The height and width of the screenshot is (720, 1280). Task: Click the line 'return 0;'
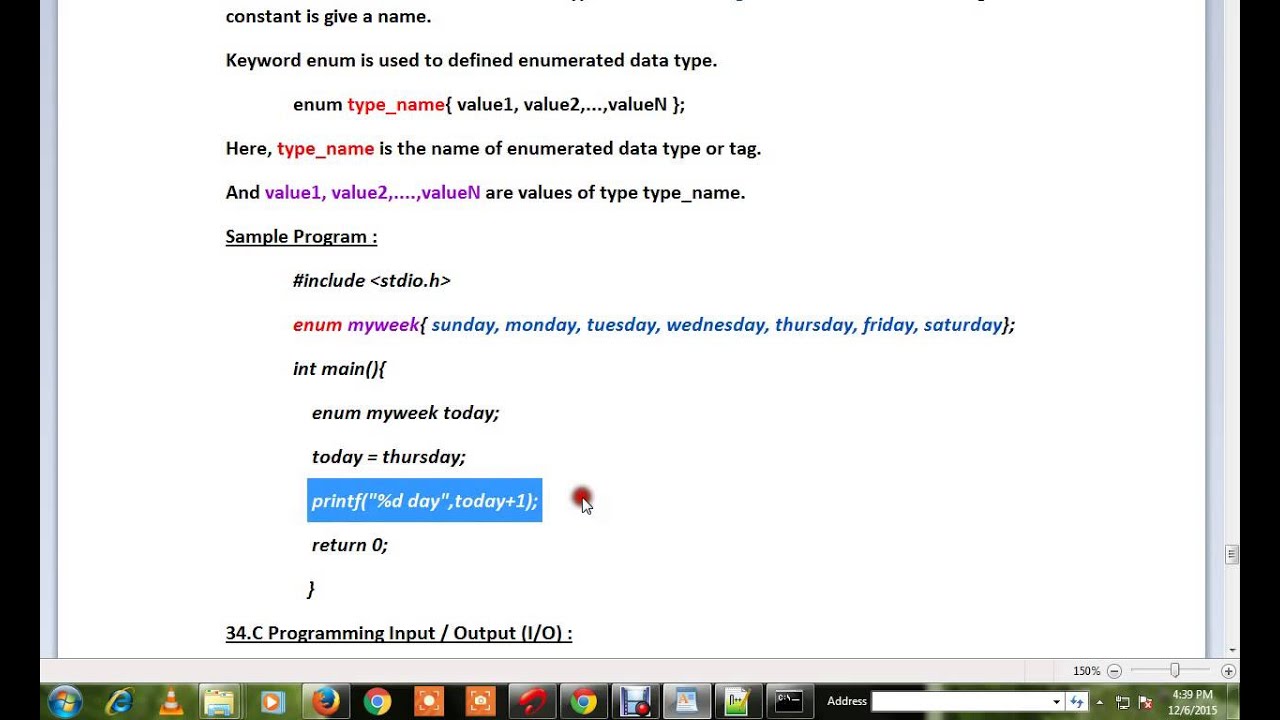coord(350,545)
